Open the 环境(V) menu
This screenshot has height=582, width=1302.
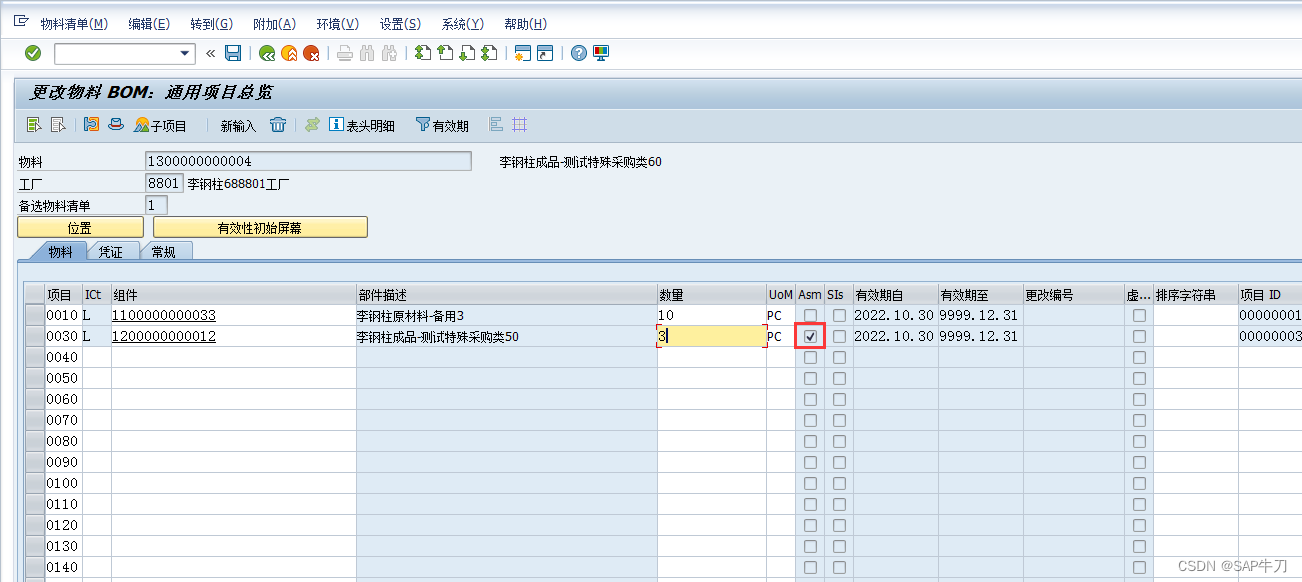click(x=337, y=24)
